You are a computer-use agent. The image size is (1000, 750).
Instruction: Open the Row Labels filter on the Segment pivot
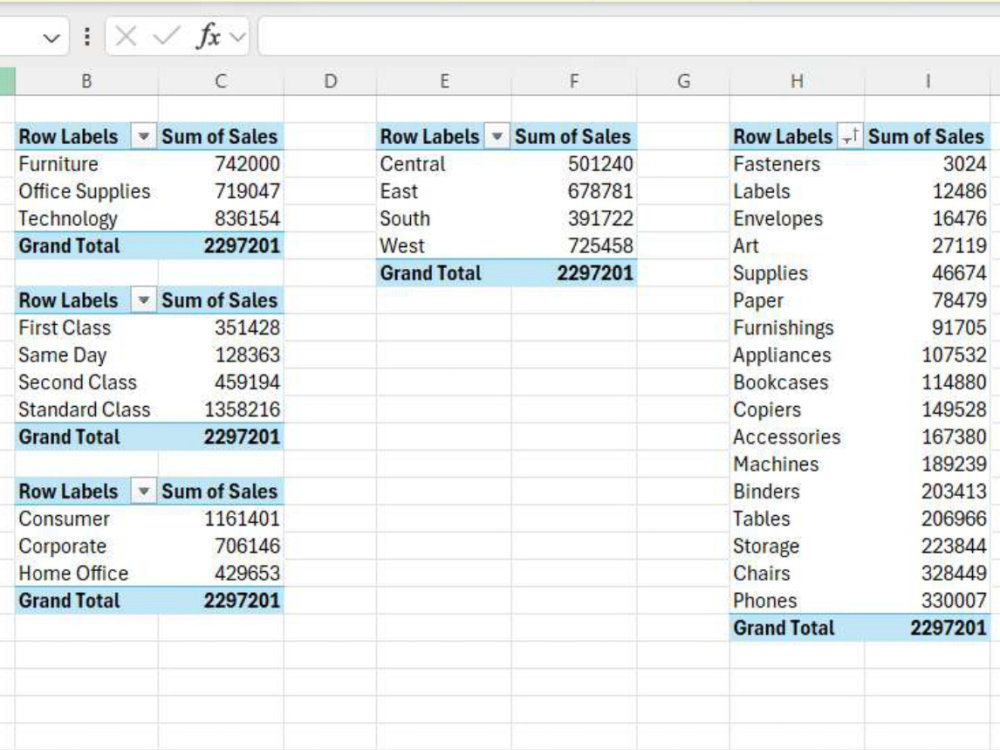click(144, 491)
